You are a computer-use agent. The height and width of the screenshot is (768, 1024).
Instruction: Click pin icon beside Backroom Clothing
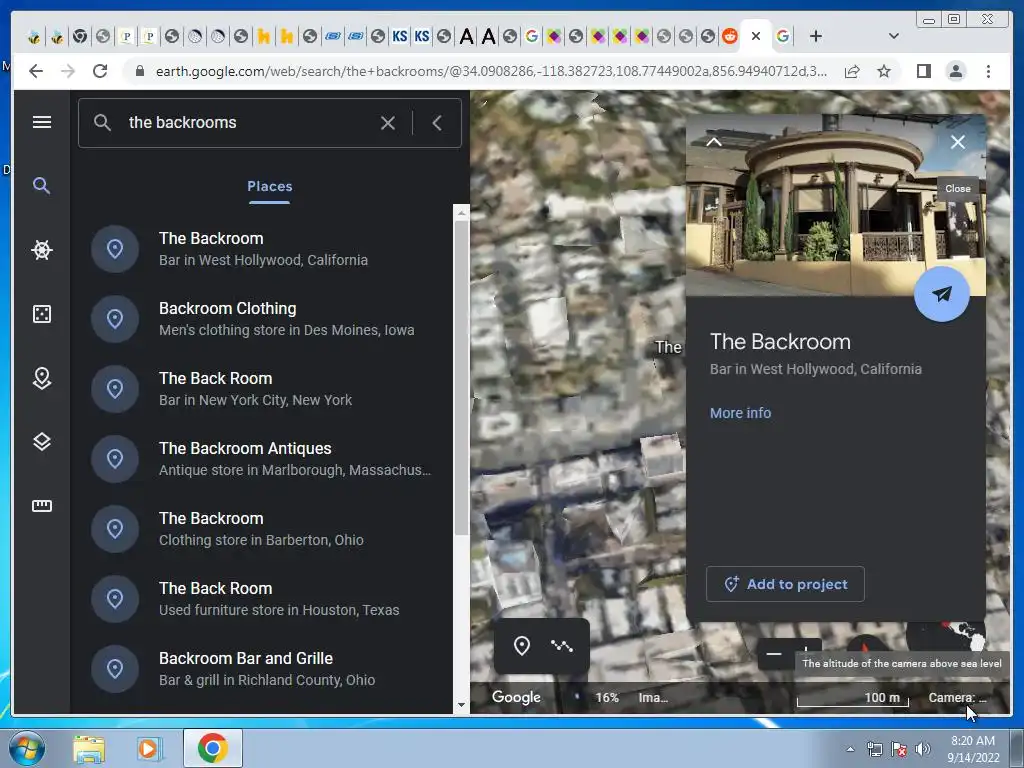115,319
